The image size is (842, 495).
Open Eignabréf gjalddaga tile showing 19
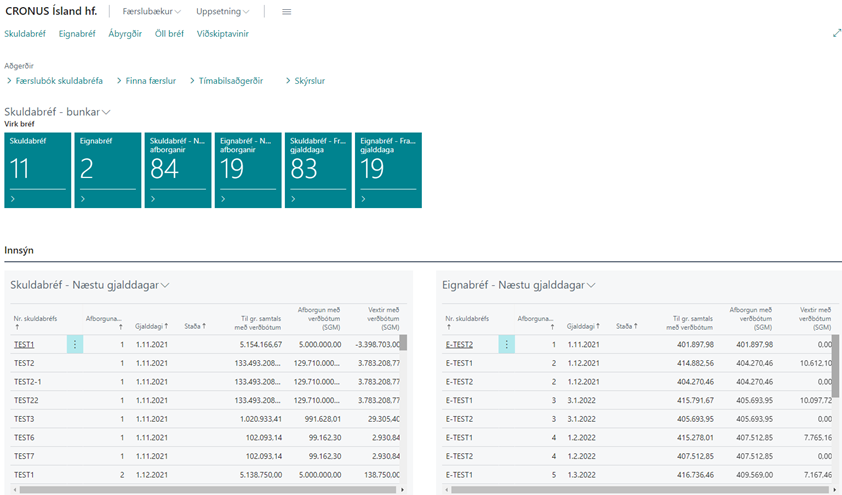388,170
